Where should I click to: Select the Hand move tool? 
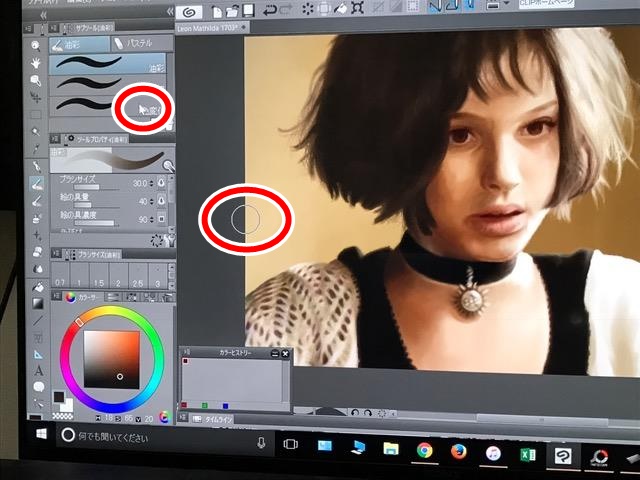click(x=36, y=63)
